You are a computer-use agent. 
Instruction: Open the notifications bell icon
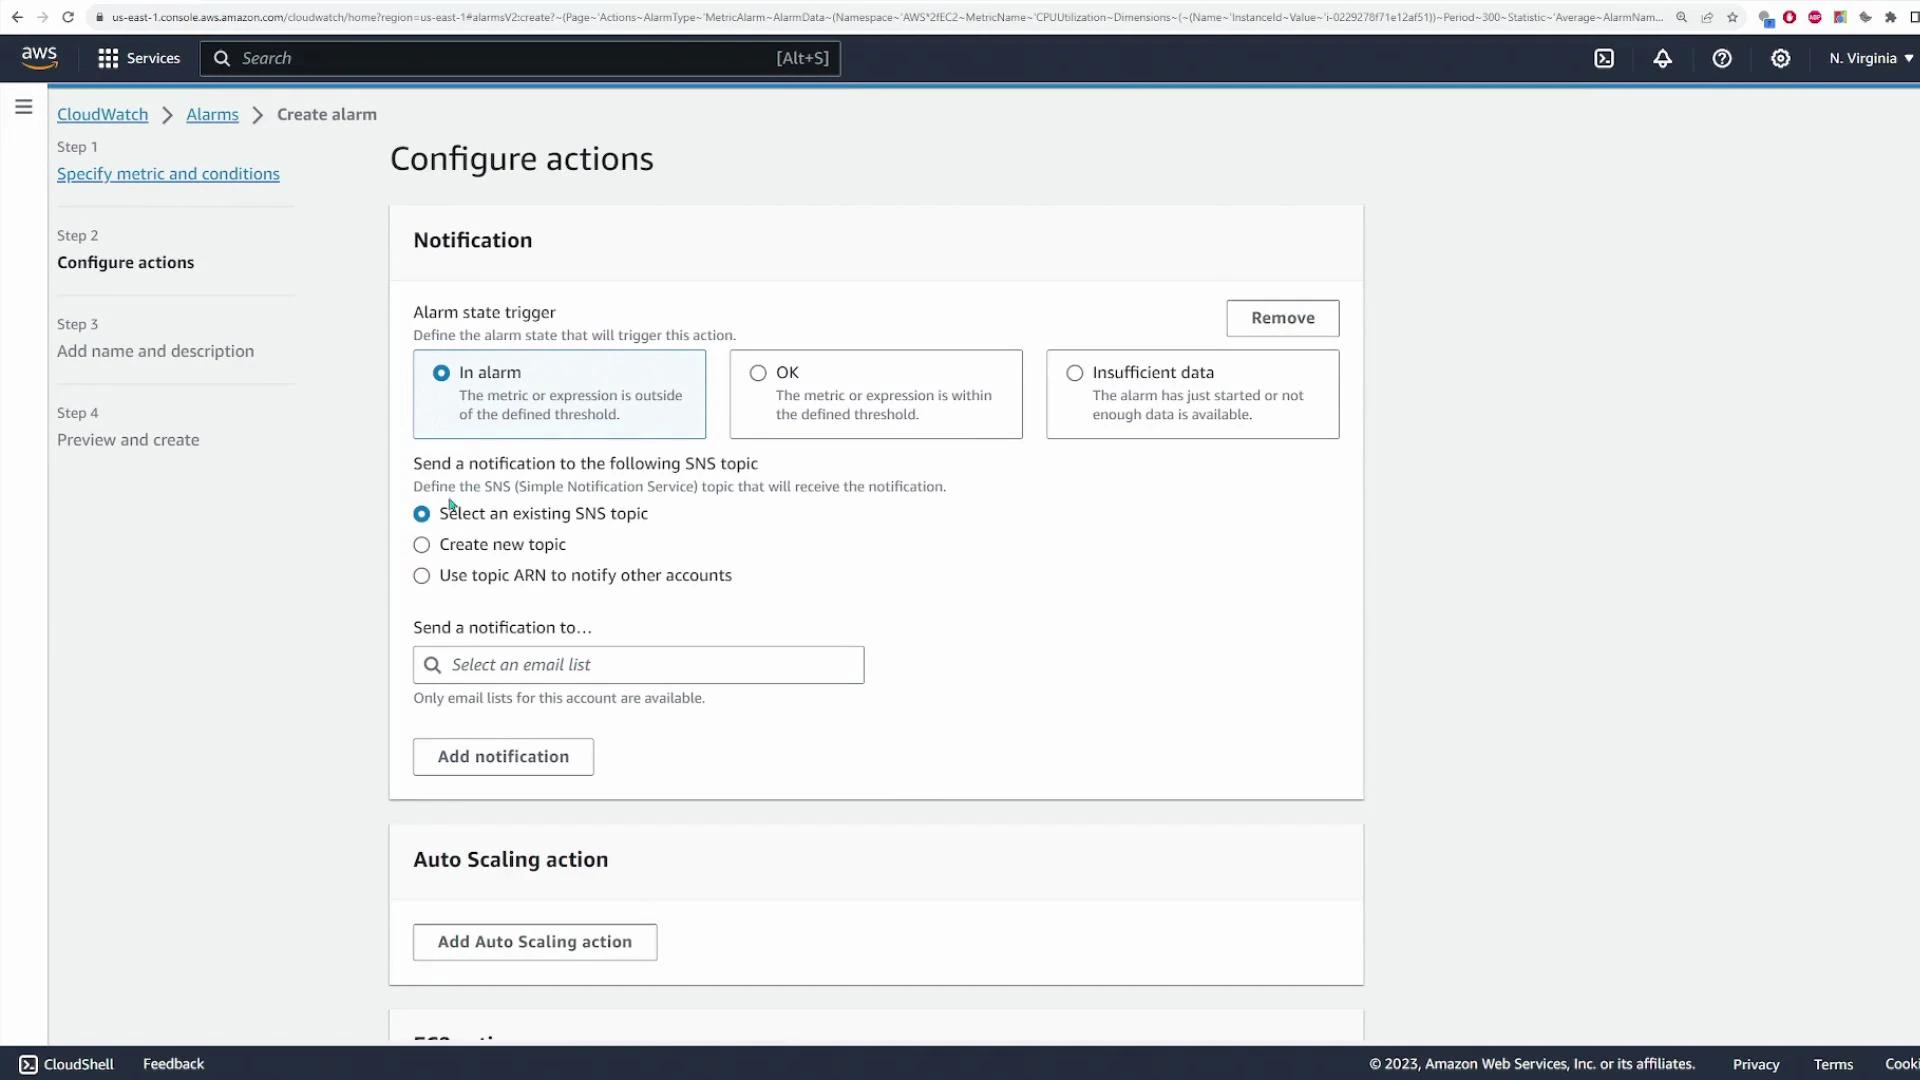click(x=1662, y=58)
